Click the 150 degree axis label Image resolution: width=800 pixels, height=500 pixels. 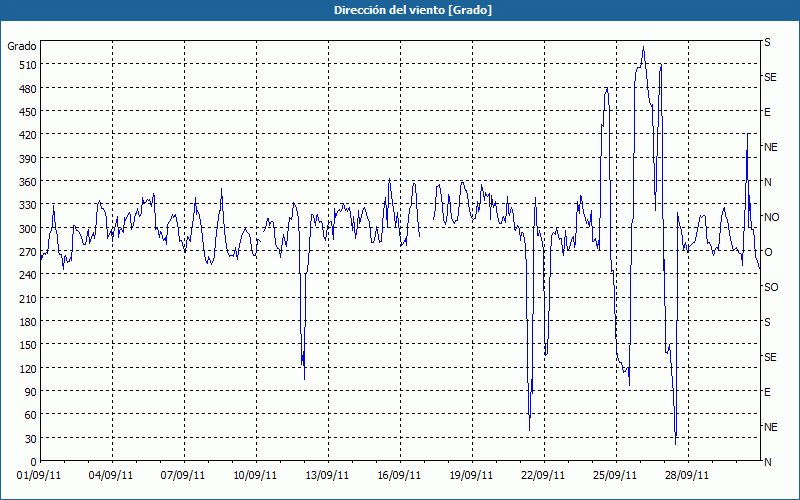[x=27, y=345]
